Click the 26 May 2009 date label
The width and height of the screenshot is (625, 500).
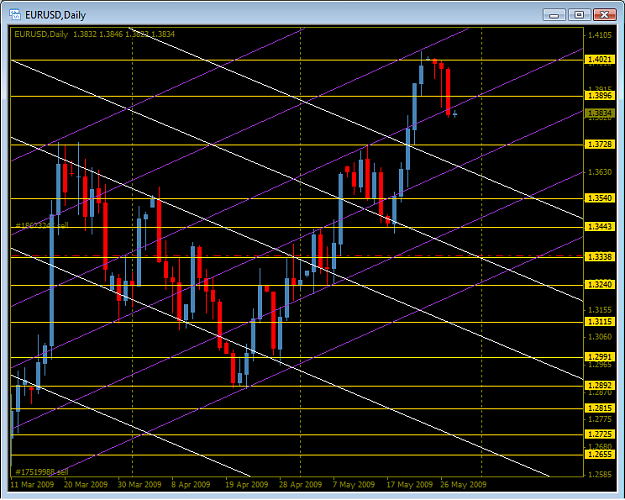pyautogui.click(x=463, y=485)
